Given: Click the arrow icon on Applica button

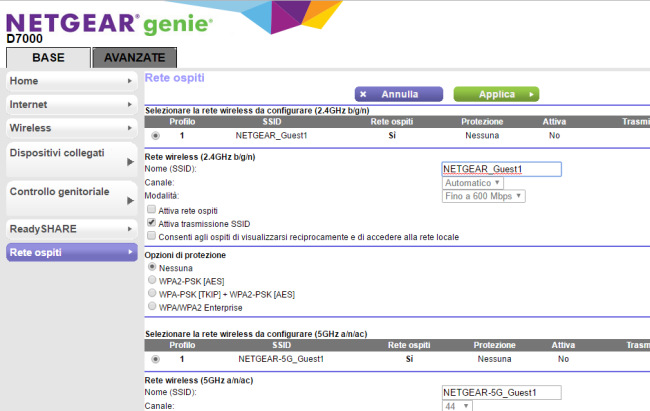Looking at the screenshot, I should click(x=531, y=94).
